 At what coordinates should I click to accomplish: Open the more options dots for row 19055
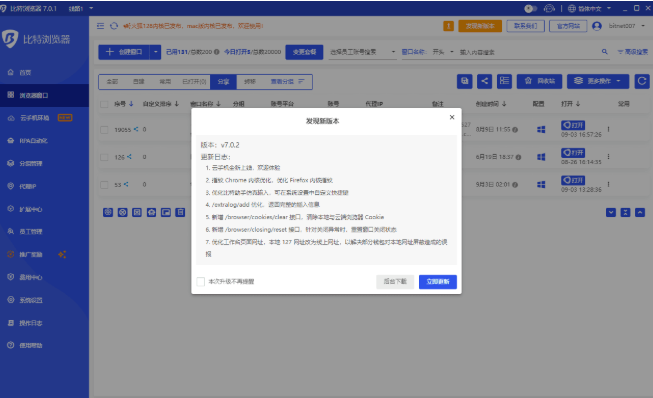pyautogui.click(x=608, y=129)
